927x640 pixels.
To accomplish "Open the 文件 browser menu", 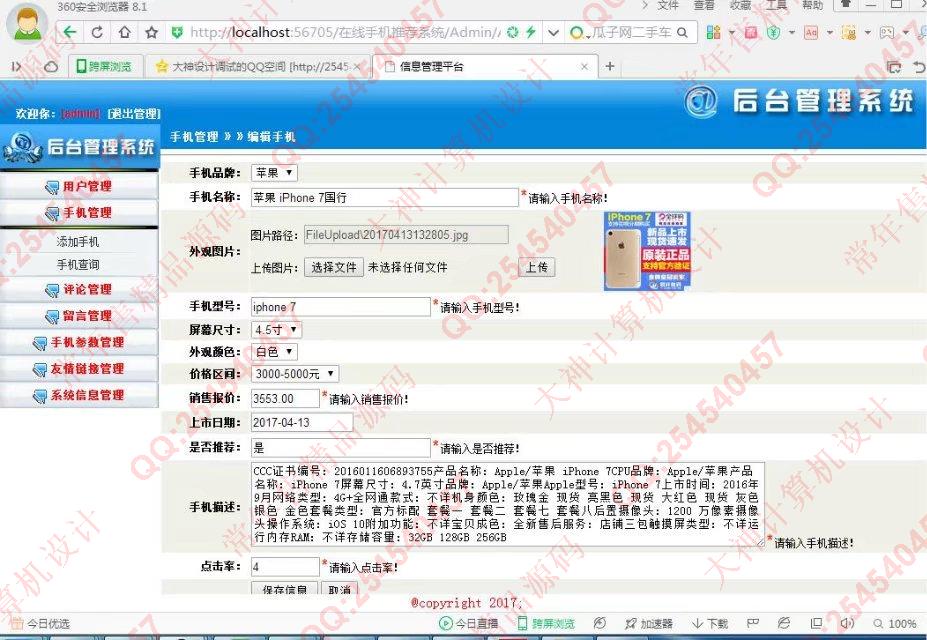I will 668,5.
